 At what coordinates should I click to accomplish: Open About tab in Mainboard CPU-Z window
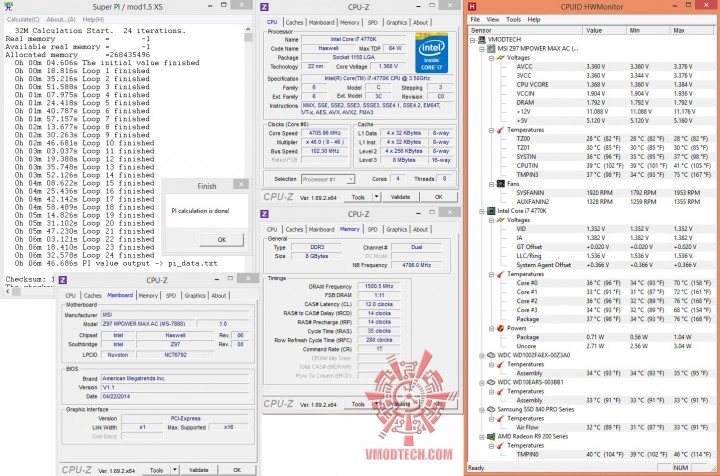click(x=219, y=296)
